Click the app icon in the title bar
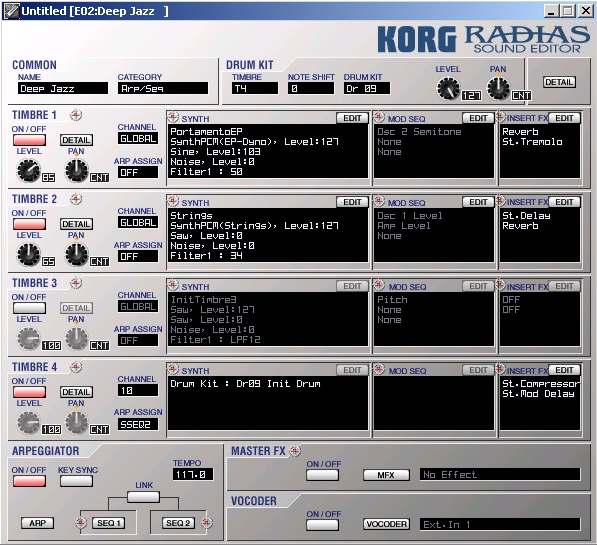The image size is (597, 545). [11, 11]
